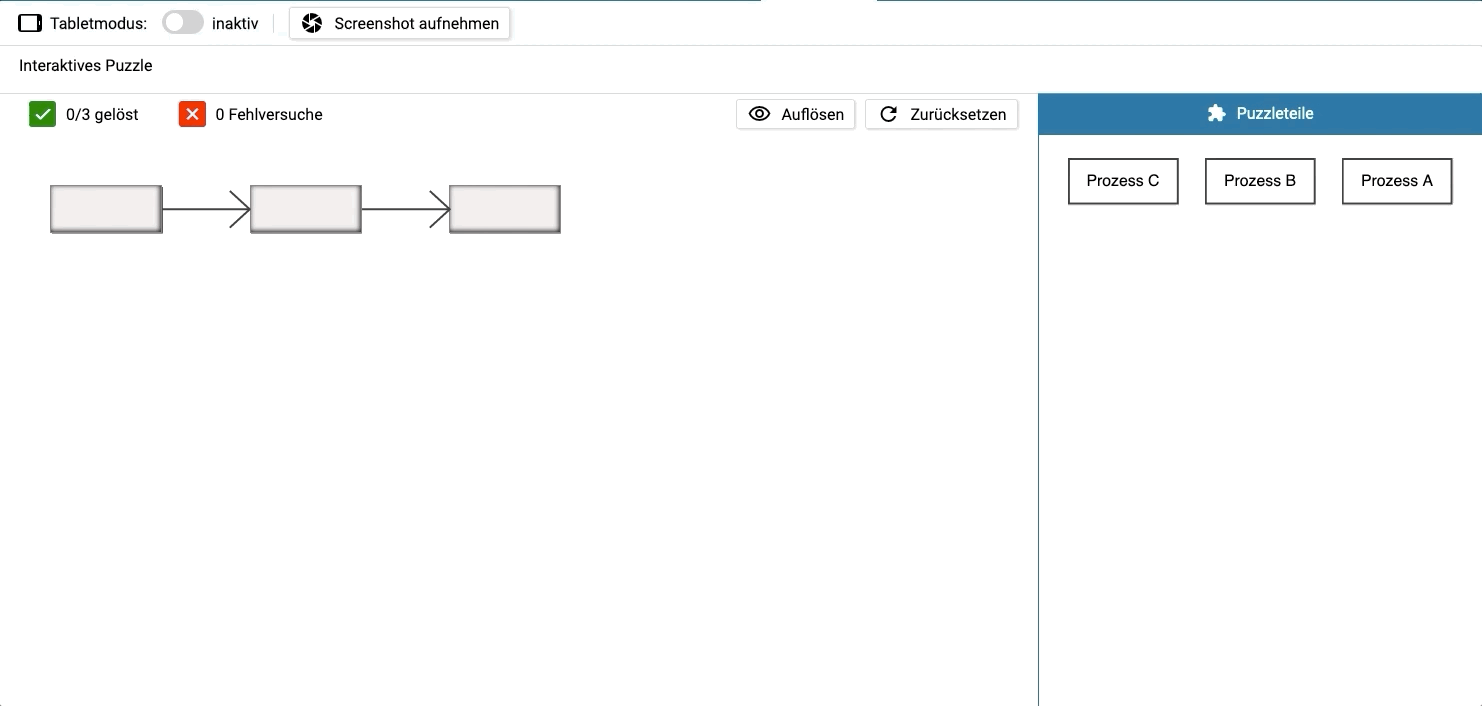Click the eye icon in Auflösen

(x=760, y=114)
